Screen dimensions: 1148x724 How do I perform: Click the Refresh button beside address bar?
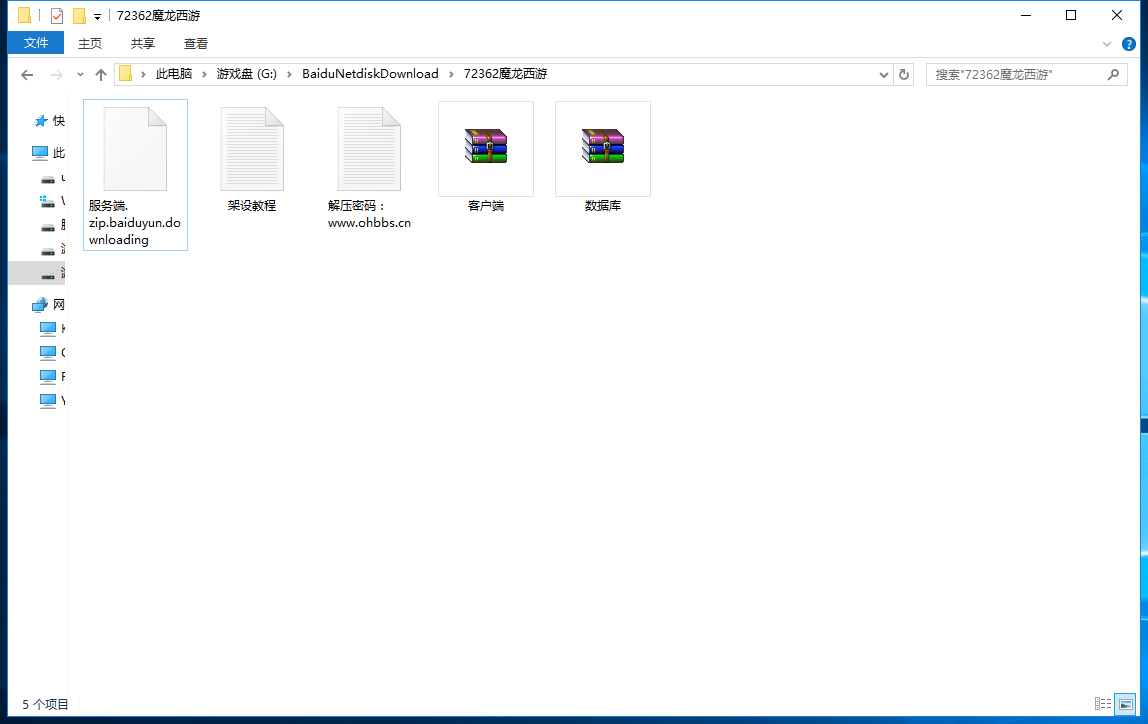point(904,74)
